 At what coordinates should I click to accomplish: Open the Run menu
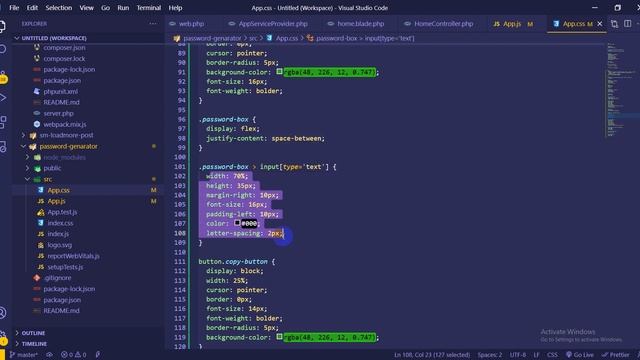123,8
